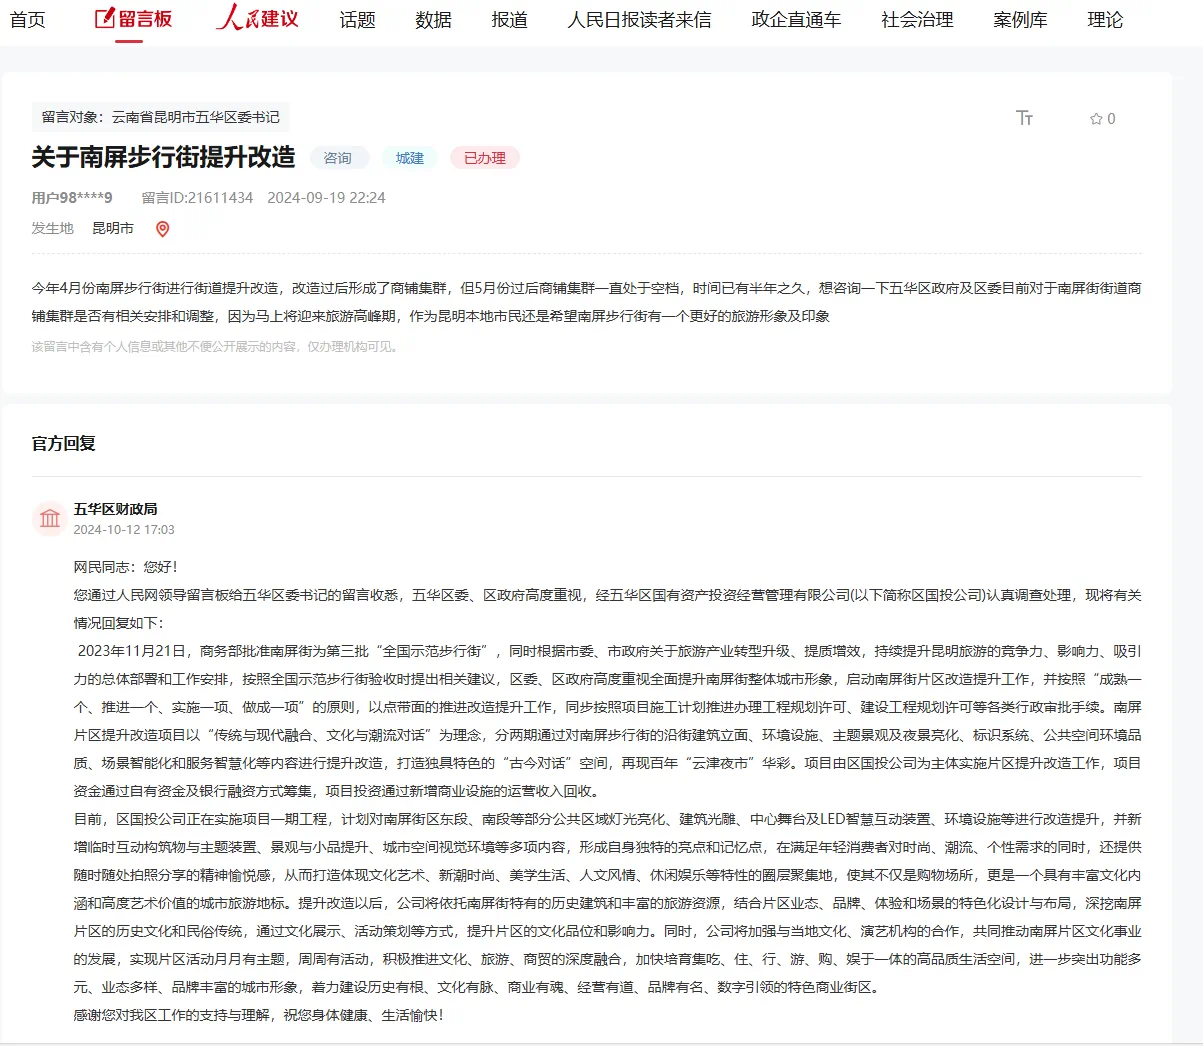Go to 案例库 page
1203x1046 pixels.
(x=1020, y=20)
